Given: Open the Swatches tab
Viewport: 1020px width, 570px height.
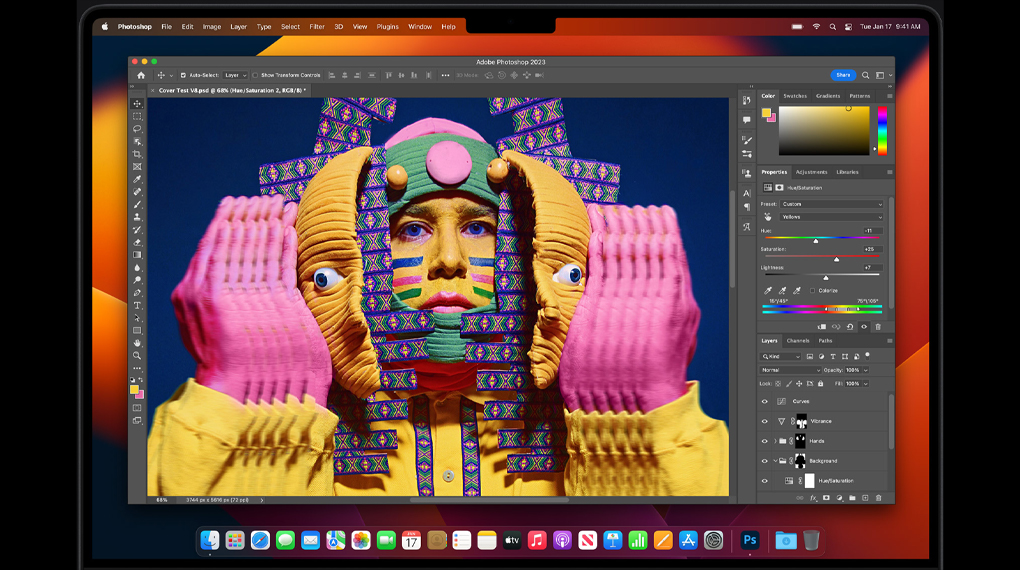Looking at the screenshot, I should tap(795, 96).
